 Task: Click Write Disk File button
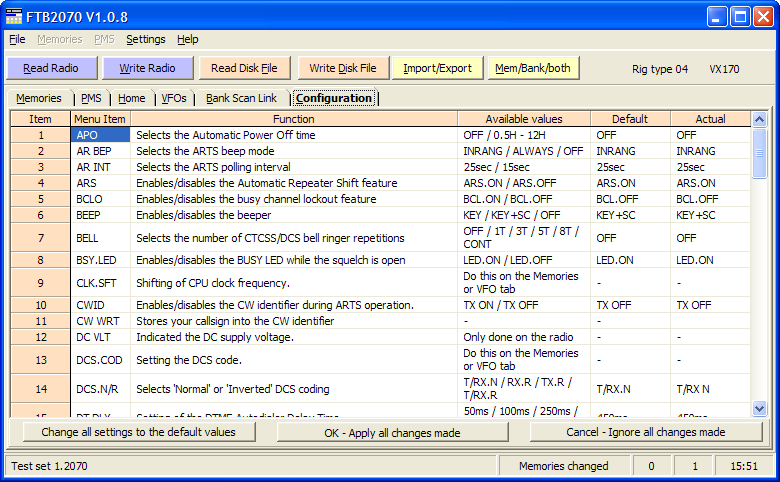[342, 68]
